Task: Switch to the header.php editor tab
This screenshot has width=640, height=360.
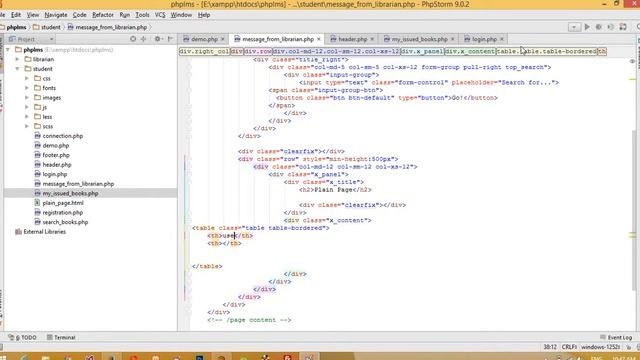Action: 352,39
